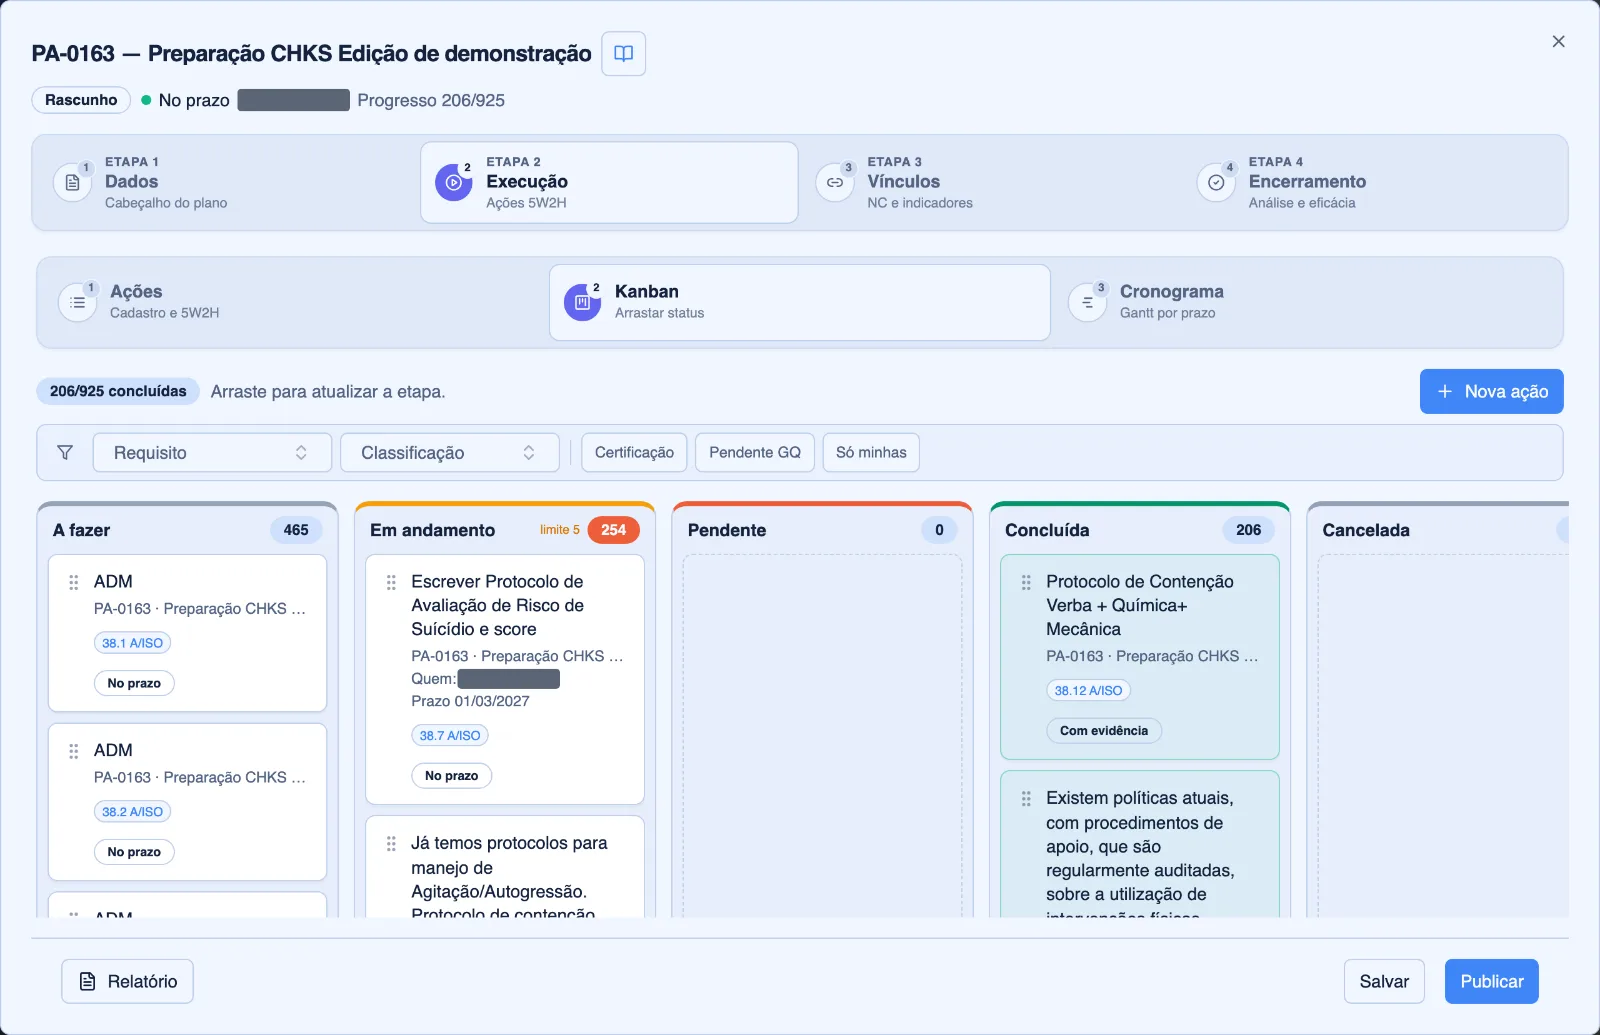Click the Etapa 4 Encerramento check icon
1600x1035 pixels.
1216,183
